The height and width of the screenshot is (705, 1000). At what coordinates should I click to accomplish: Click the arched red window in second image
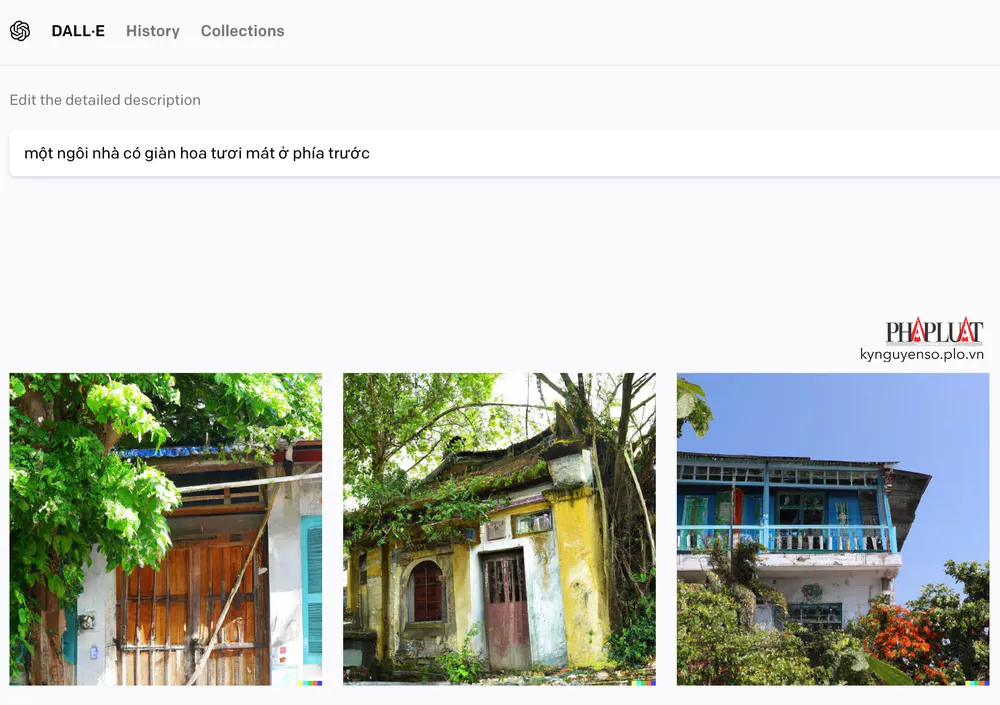click(x=427, y=591)
